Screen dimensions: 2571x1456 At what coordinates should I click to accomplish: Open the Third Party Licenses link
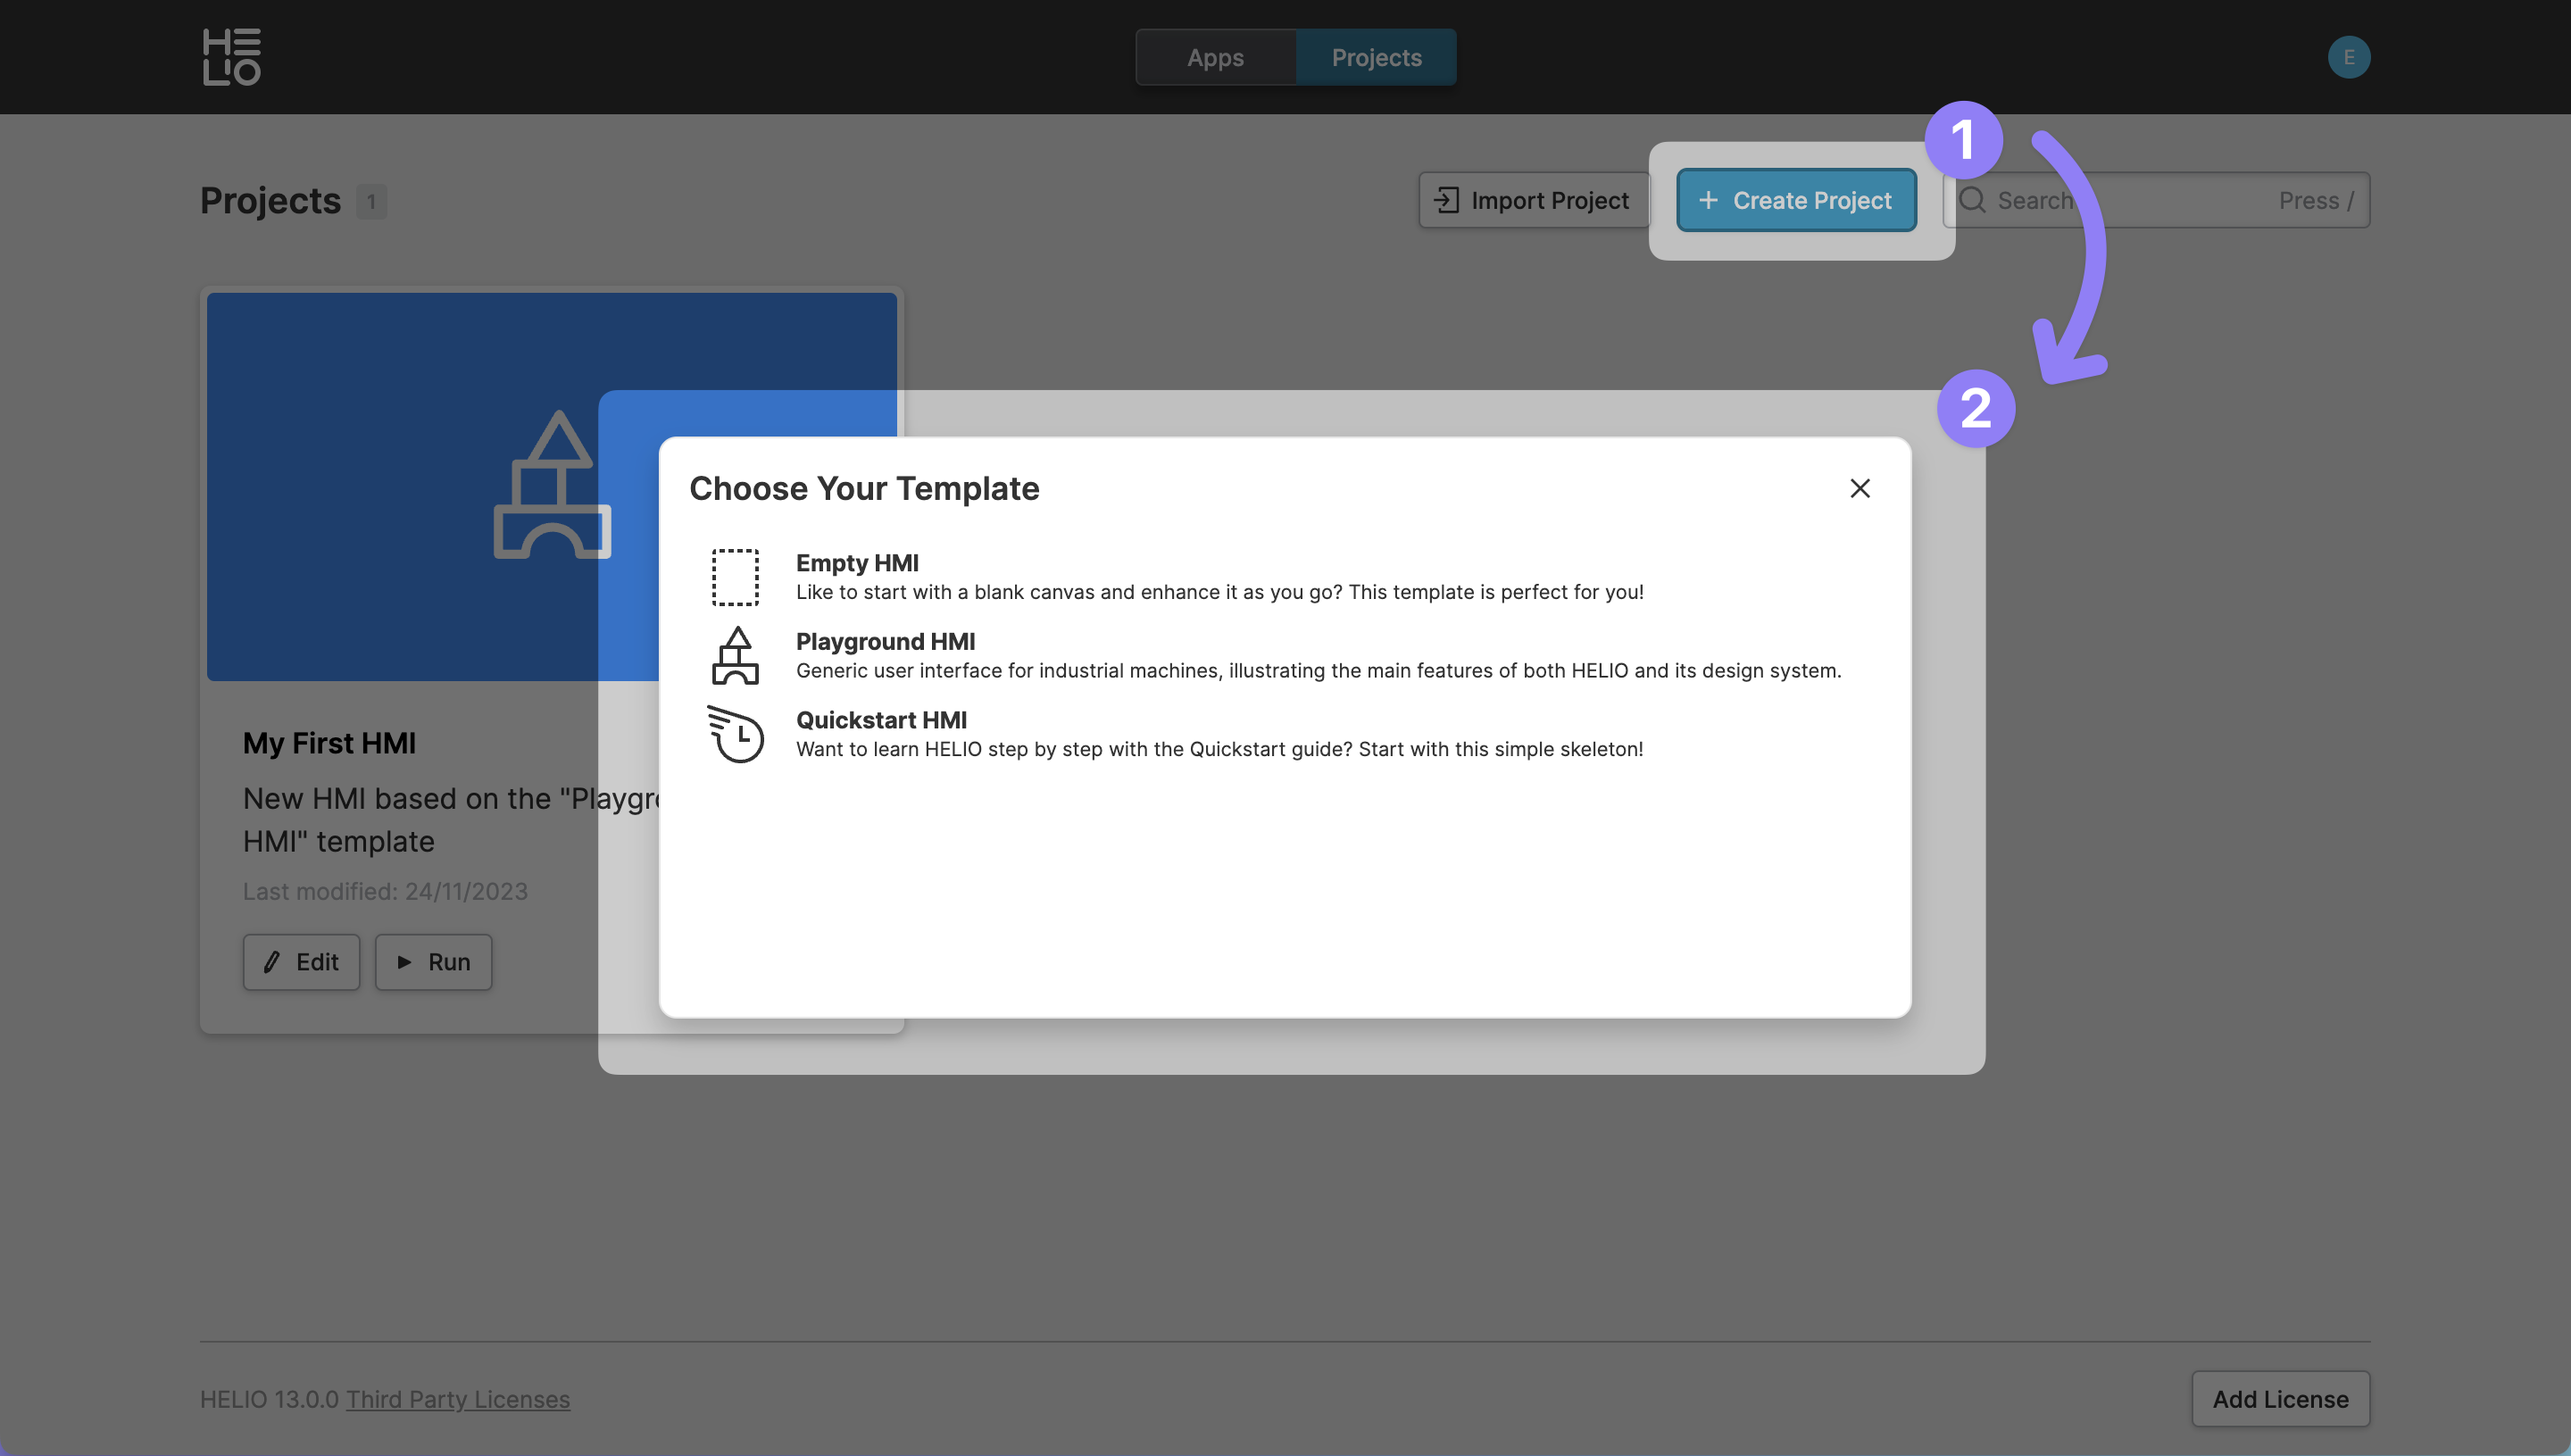coord(458,1399)
